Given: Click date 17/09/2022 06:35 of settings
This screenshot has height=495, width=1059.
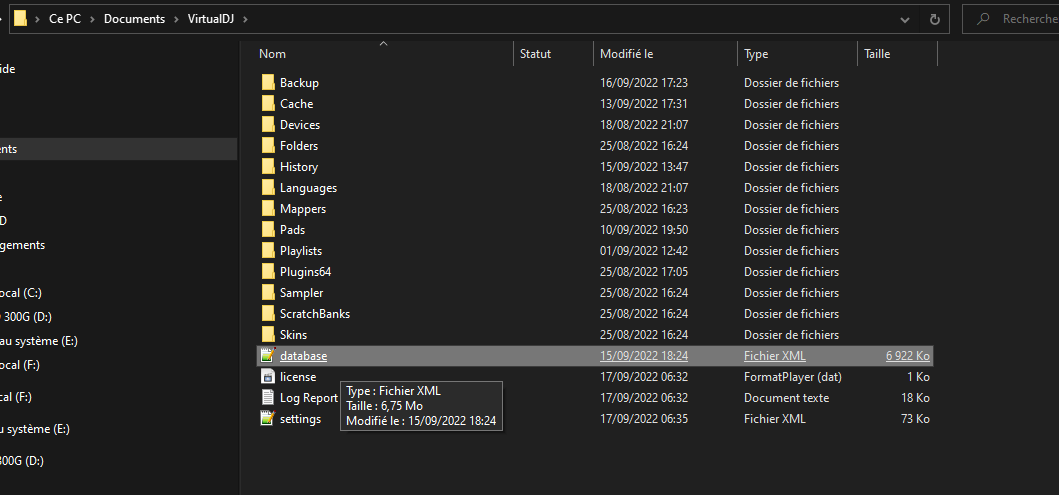Looking at the screenshot, I should pyautogui.click(x=644, y=419).
